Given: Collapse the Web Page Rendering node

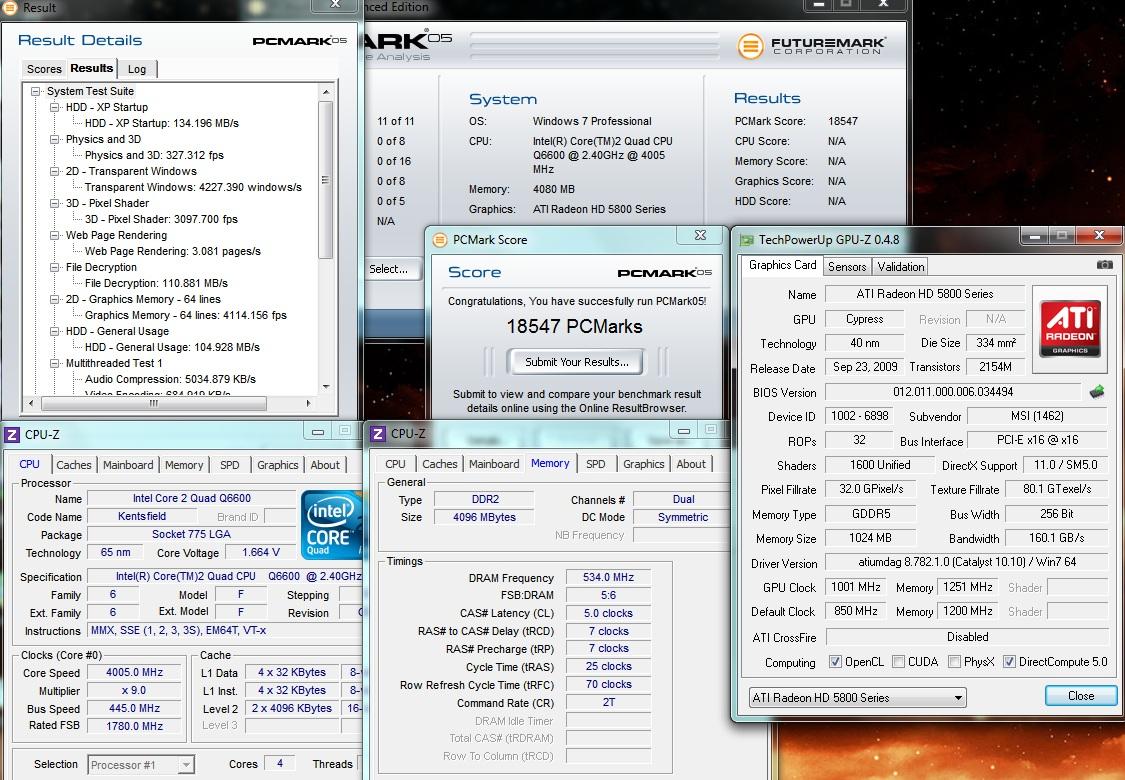Looking at the screenshot, I should tap(55, 235).
